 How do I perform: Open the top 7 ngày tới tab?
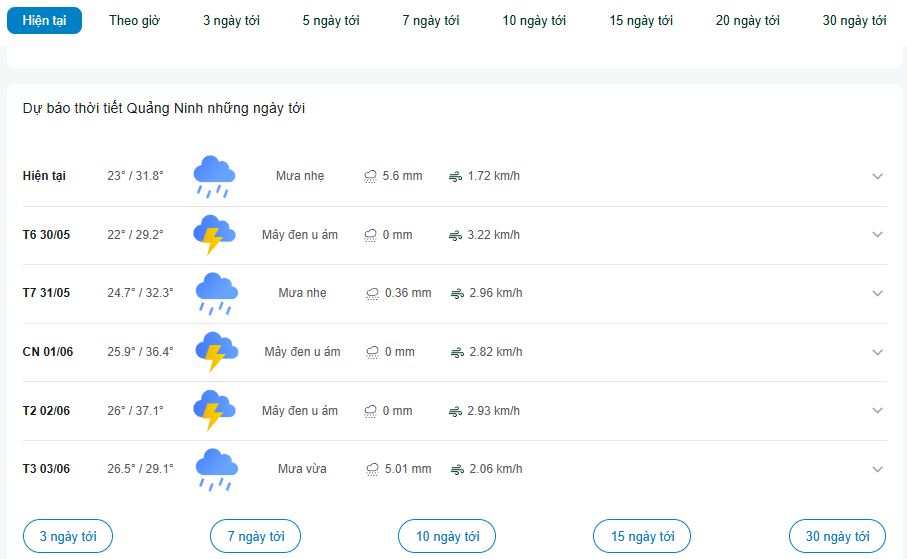[x=431, y=20]
